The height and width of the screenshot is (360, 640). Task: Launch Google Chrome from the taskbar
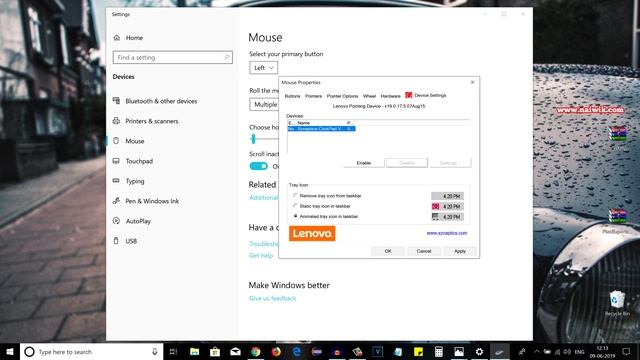256,351
